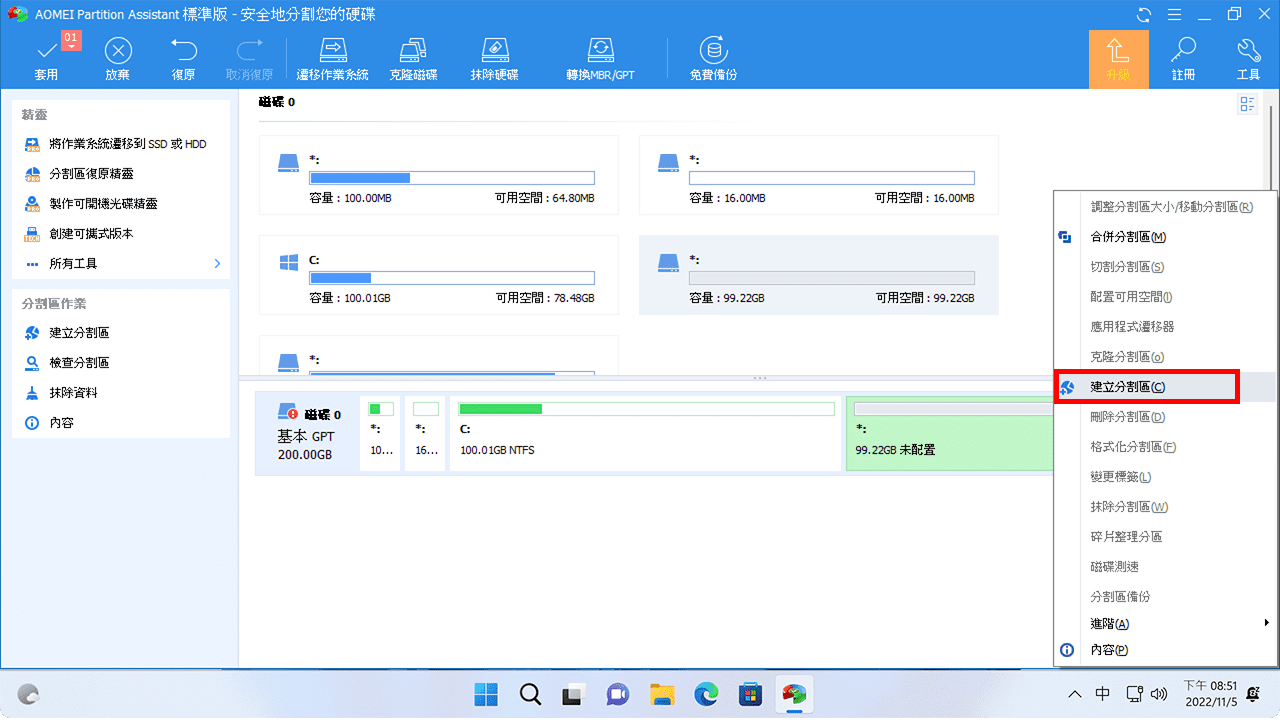Launch the 克隆磁碟 (Clone Disk) tool
The height and width of the screenshot is (720, 1280).
click(413, 57)
